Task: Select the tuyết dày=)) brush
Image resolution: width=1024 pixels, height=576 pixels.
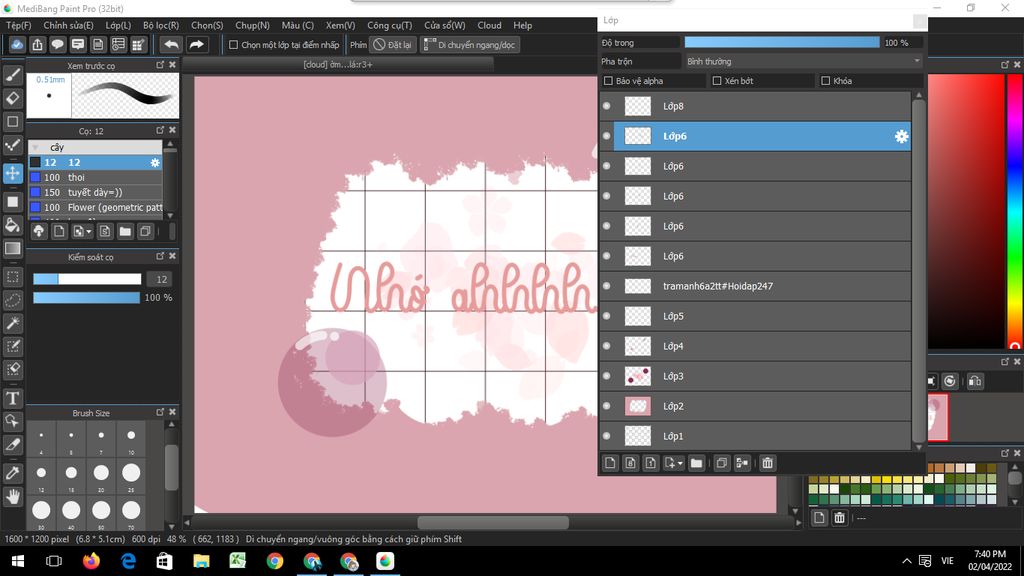Action: [x=95, y=192]
